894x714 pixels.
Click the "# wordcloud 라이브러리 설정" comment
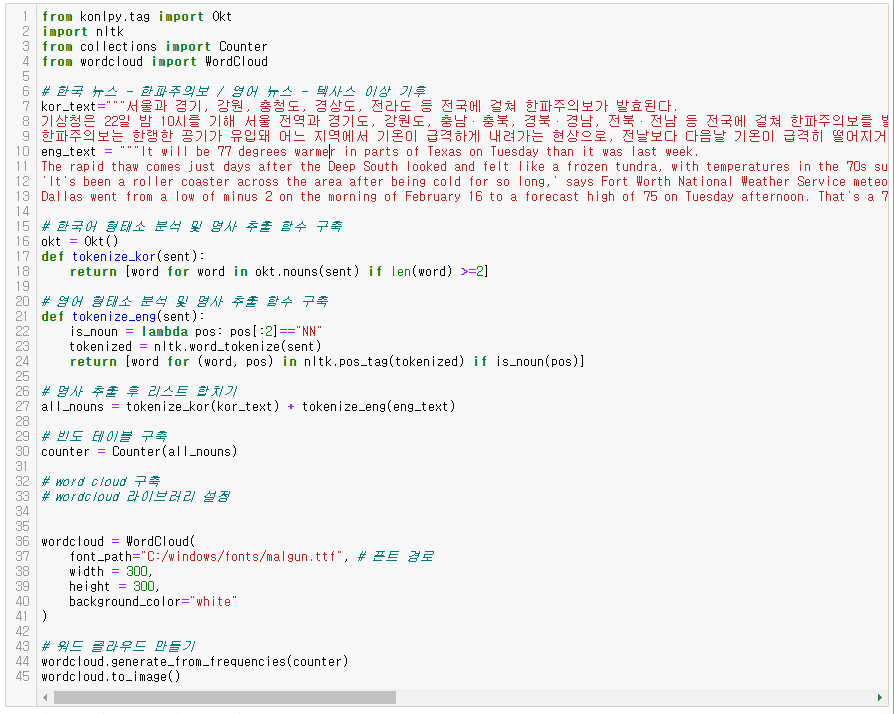coord(136,496)
